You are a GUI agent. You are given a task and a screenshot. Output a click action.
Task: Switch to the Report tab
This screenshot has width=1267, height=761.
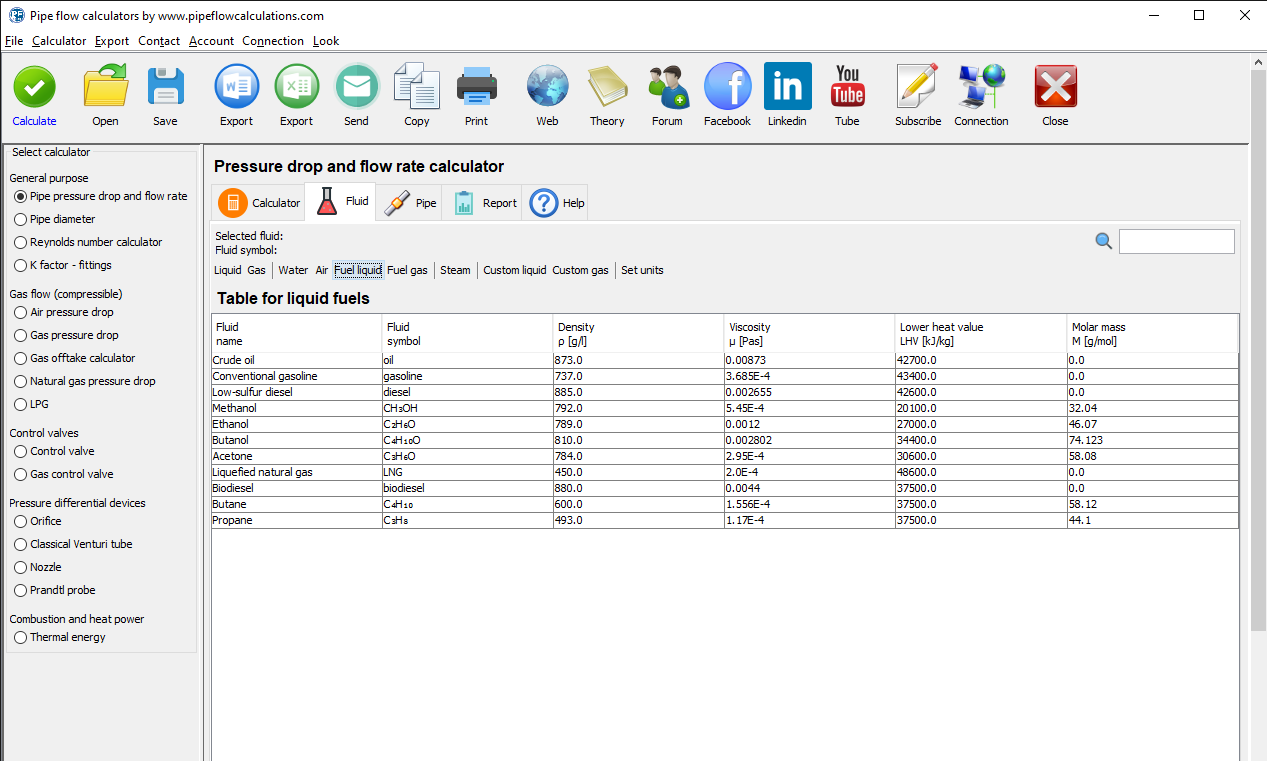pos(485,202)
